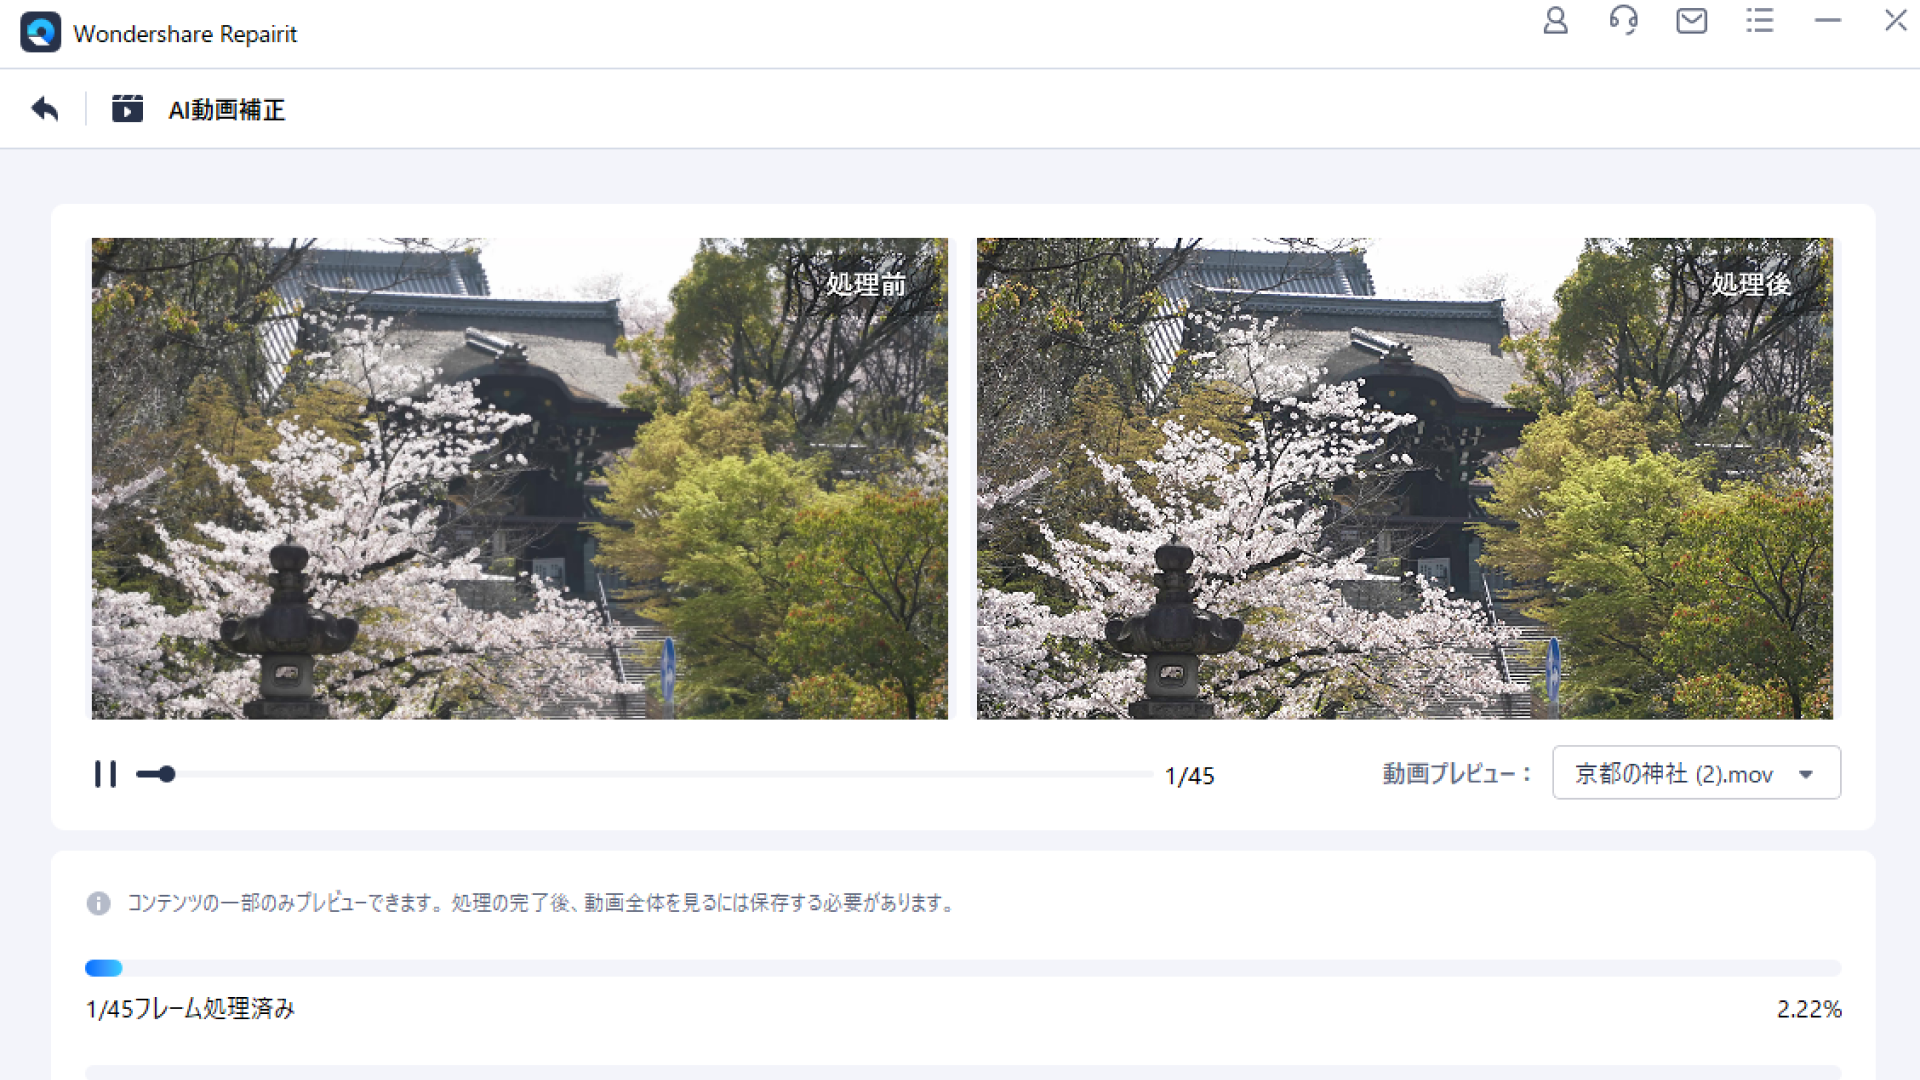
Task: Open the hamburger list menu icon
Action: (x=1759, y=21)
